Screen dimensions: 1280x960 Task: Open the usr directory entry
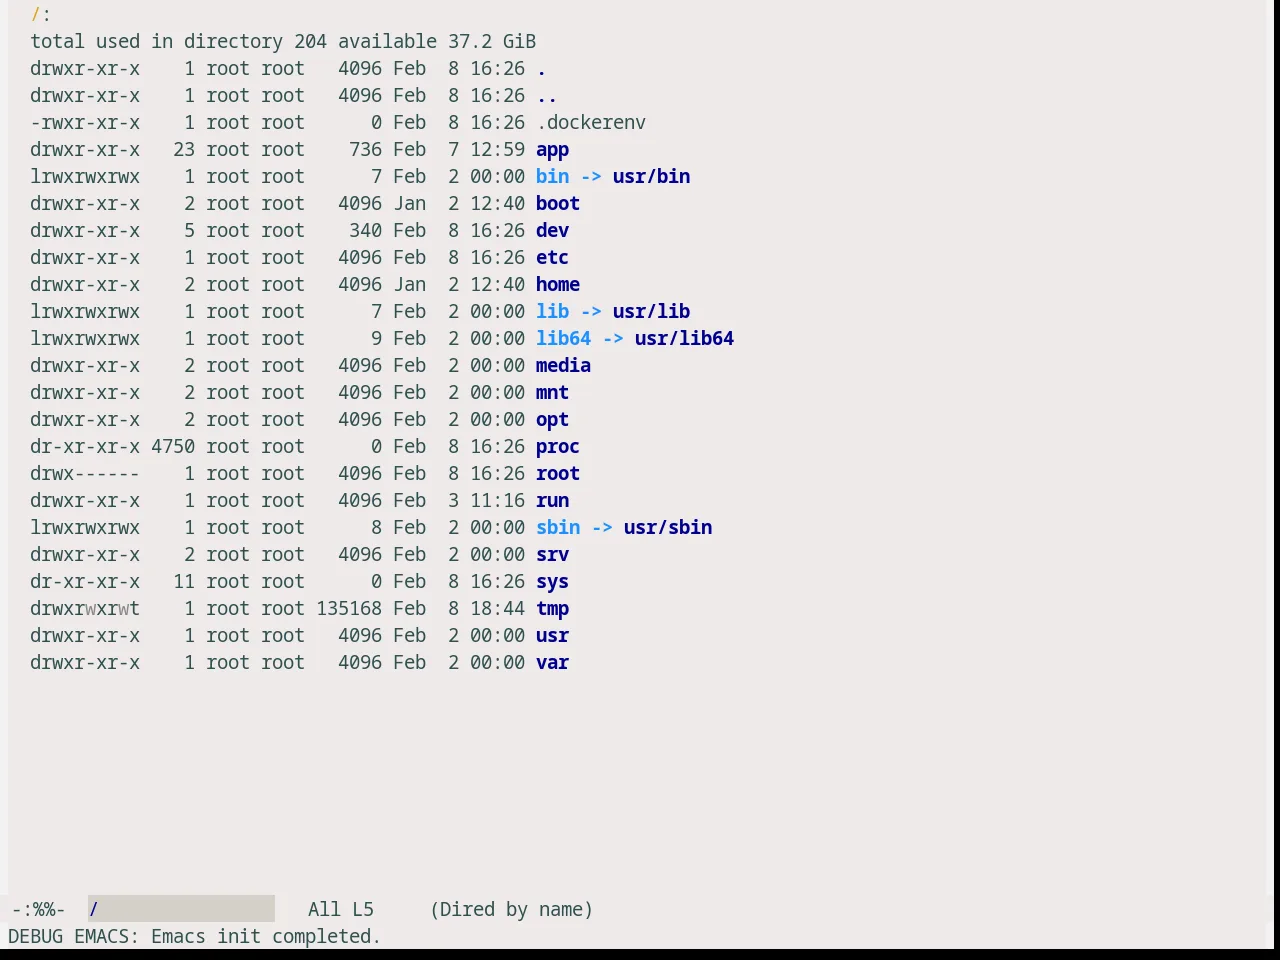click(552, 636)
